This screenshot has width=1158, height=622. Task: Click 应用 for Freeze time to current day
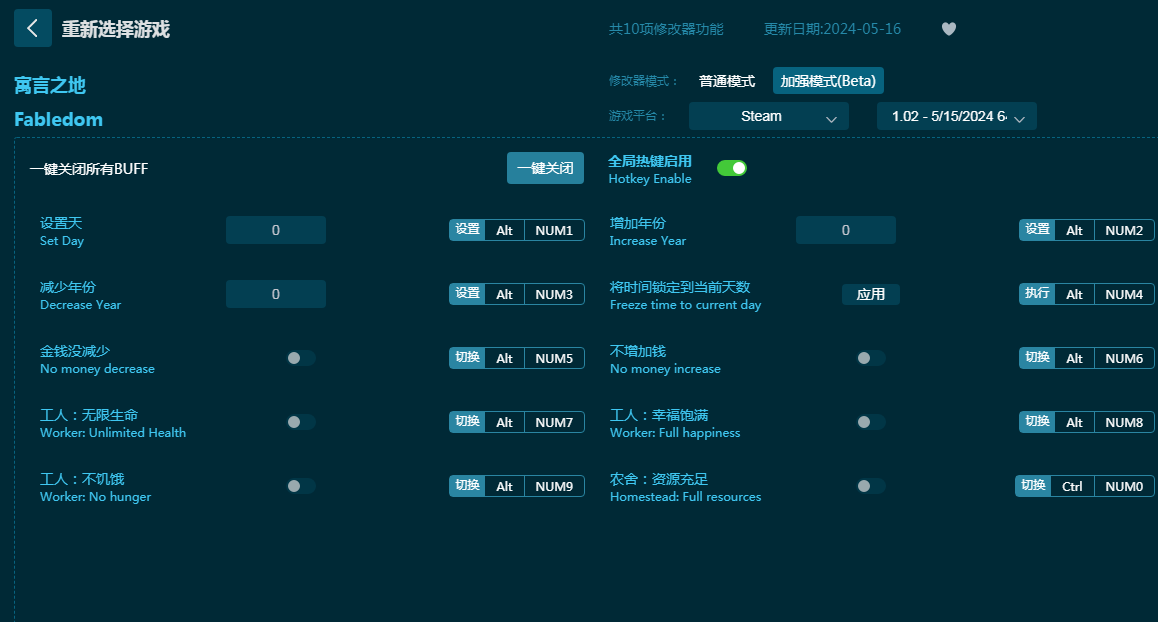pyautogui.click(x=871, y=294)
